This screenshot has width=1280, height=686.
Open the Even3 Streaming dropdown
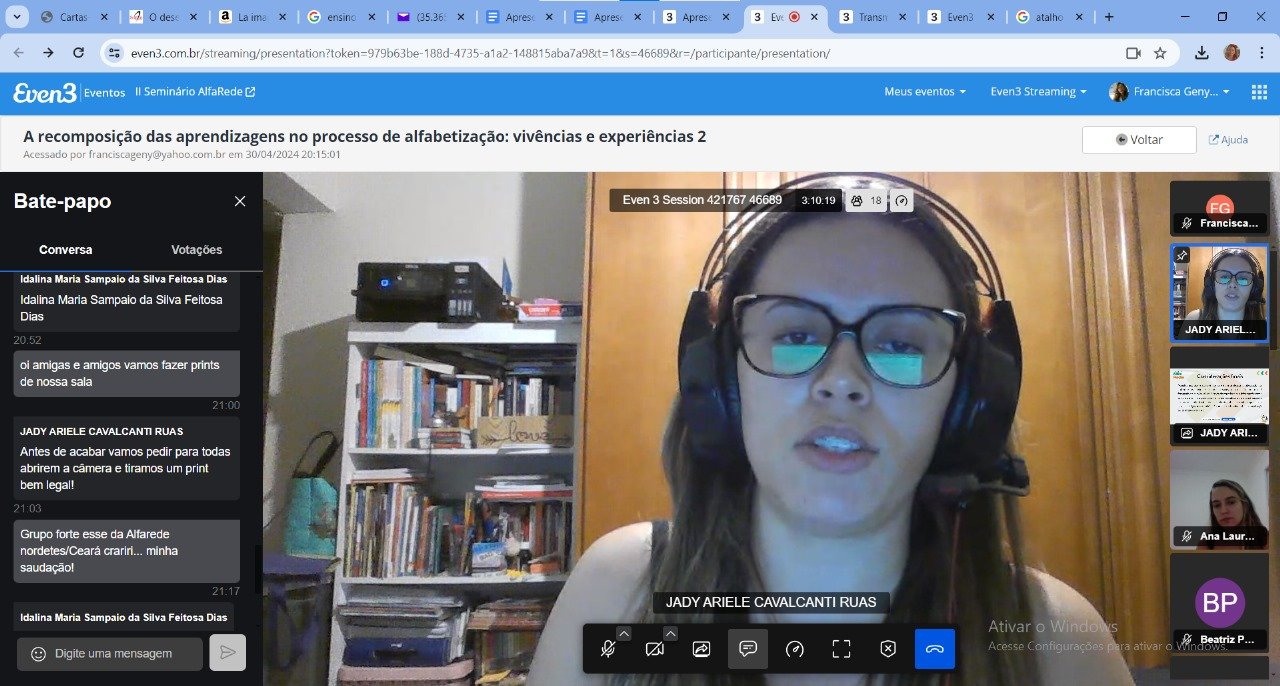click(x=1038, y=92)
